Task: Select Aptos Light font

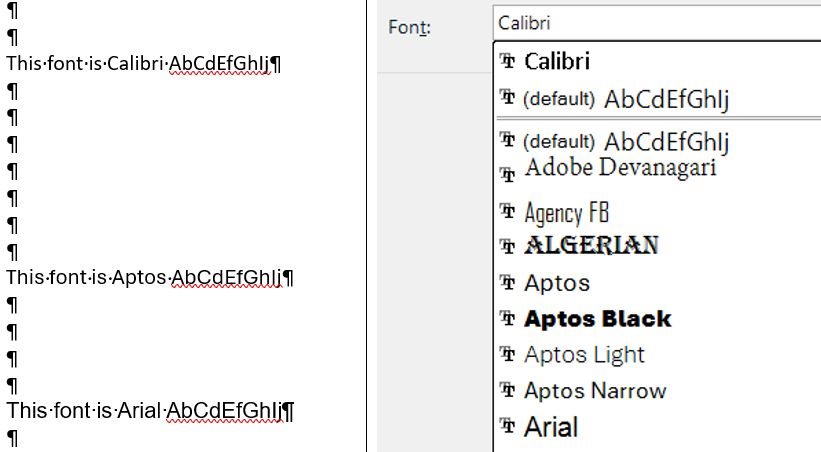Action: (584, 355)
